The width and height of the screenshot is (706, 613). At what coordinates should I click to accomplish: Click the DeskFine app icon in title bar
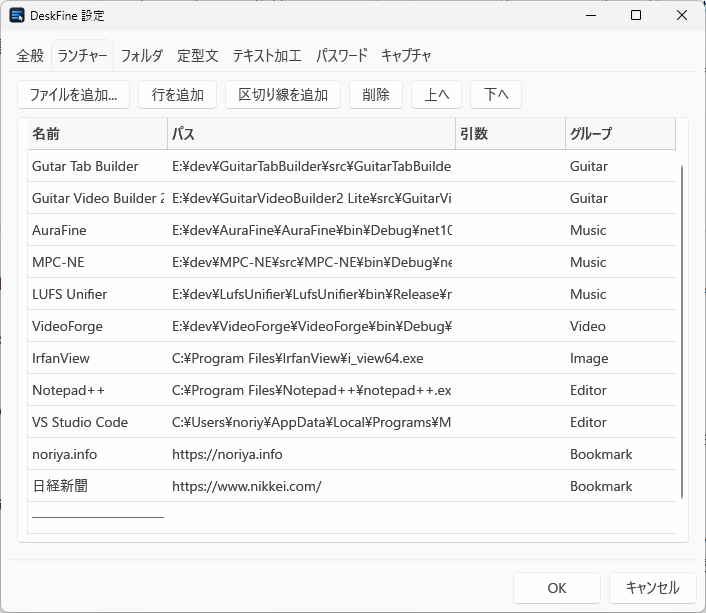(17, 15)
